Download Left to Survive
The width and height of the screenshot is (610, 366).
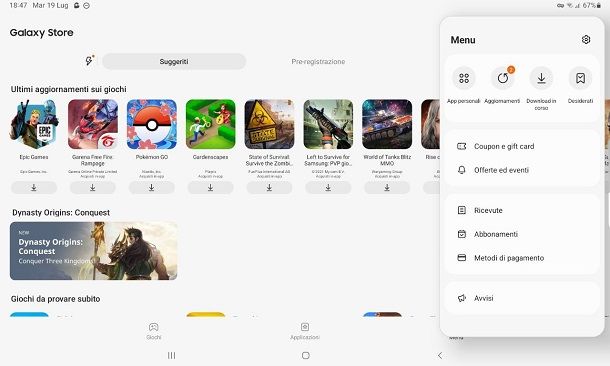tap(328, 187)
